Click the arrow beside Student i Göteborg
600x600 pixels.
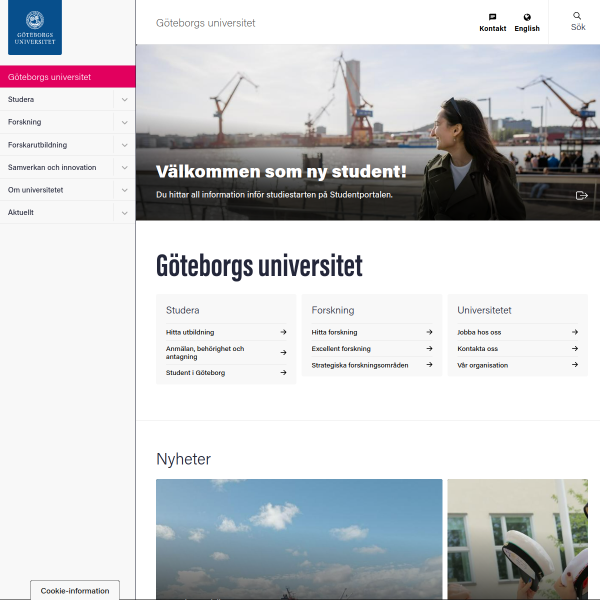pyautogui.click(x=283, y=372)
